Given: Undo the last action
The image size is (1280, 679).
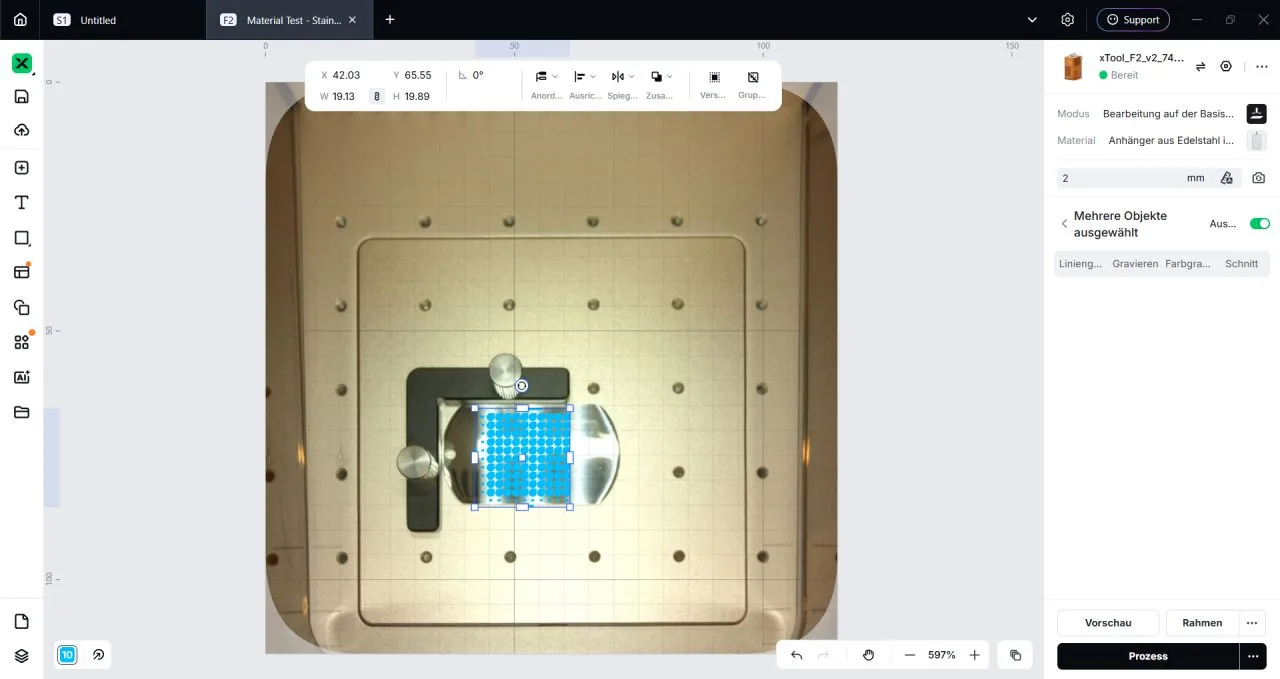Looking at the screenshot, I should point(796,655).
